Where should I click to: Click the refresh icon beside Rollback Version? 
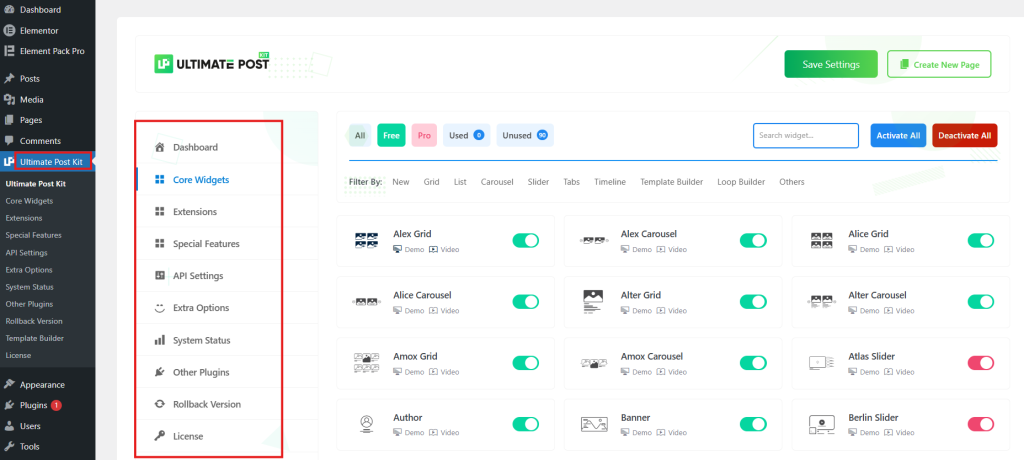tap(159, 404)
